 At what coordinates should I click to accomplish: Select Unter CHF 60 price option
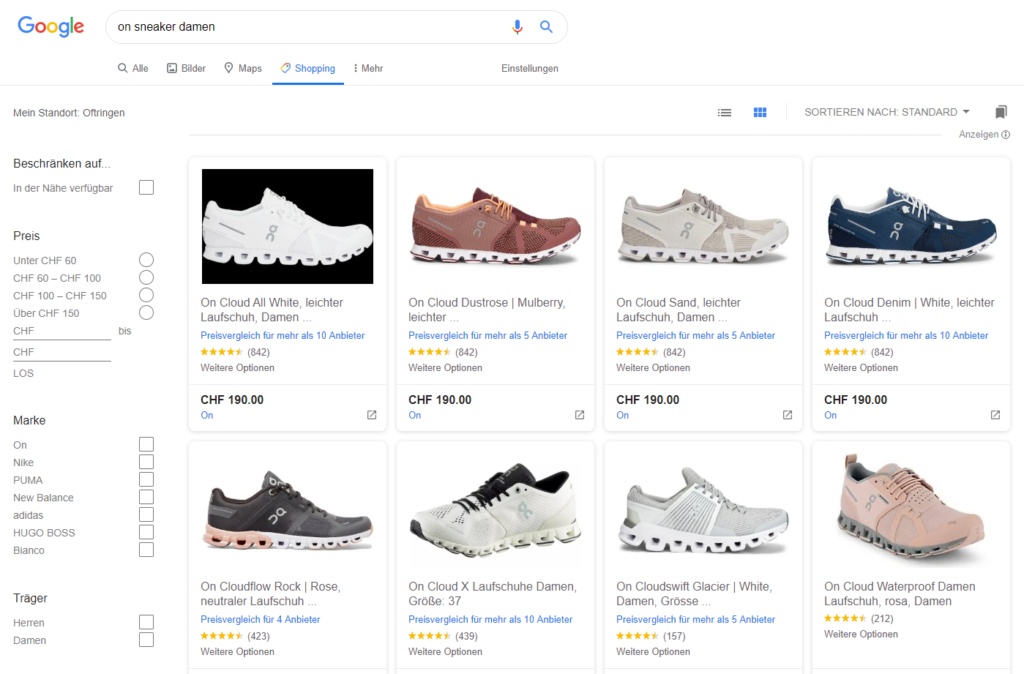tap(146, 260)
